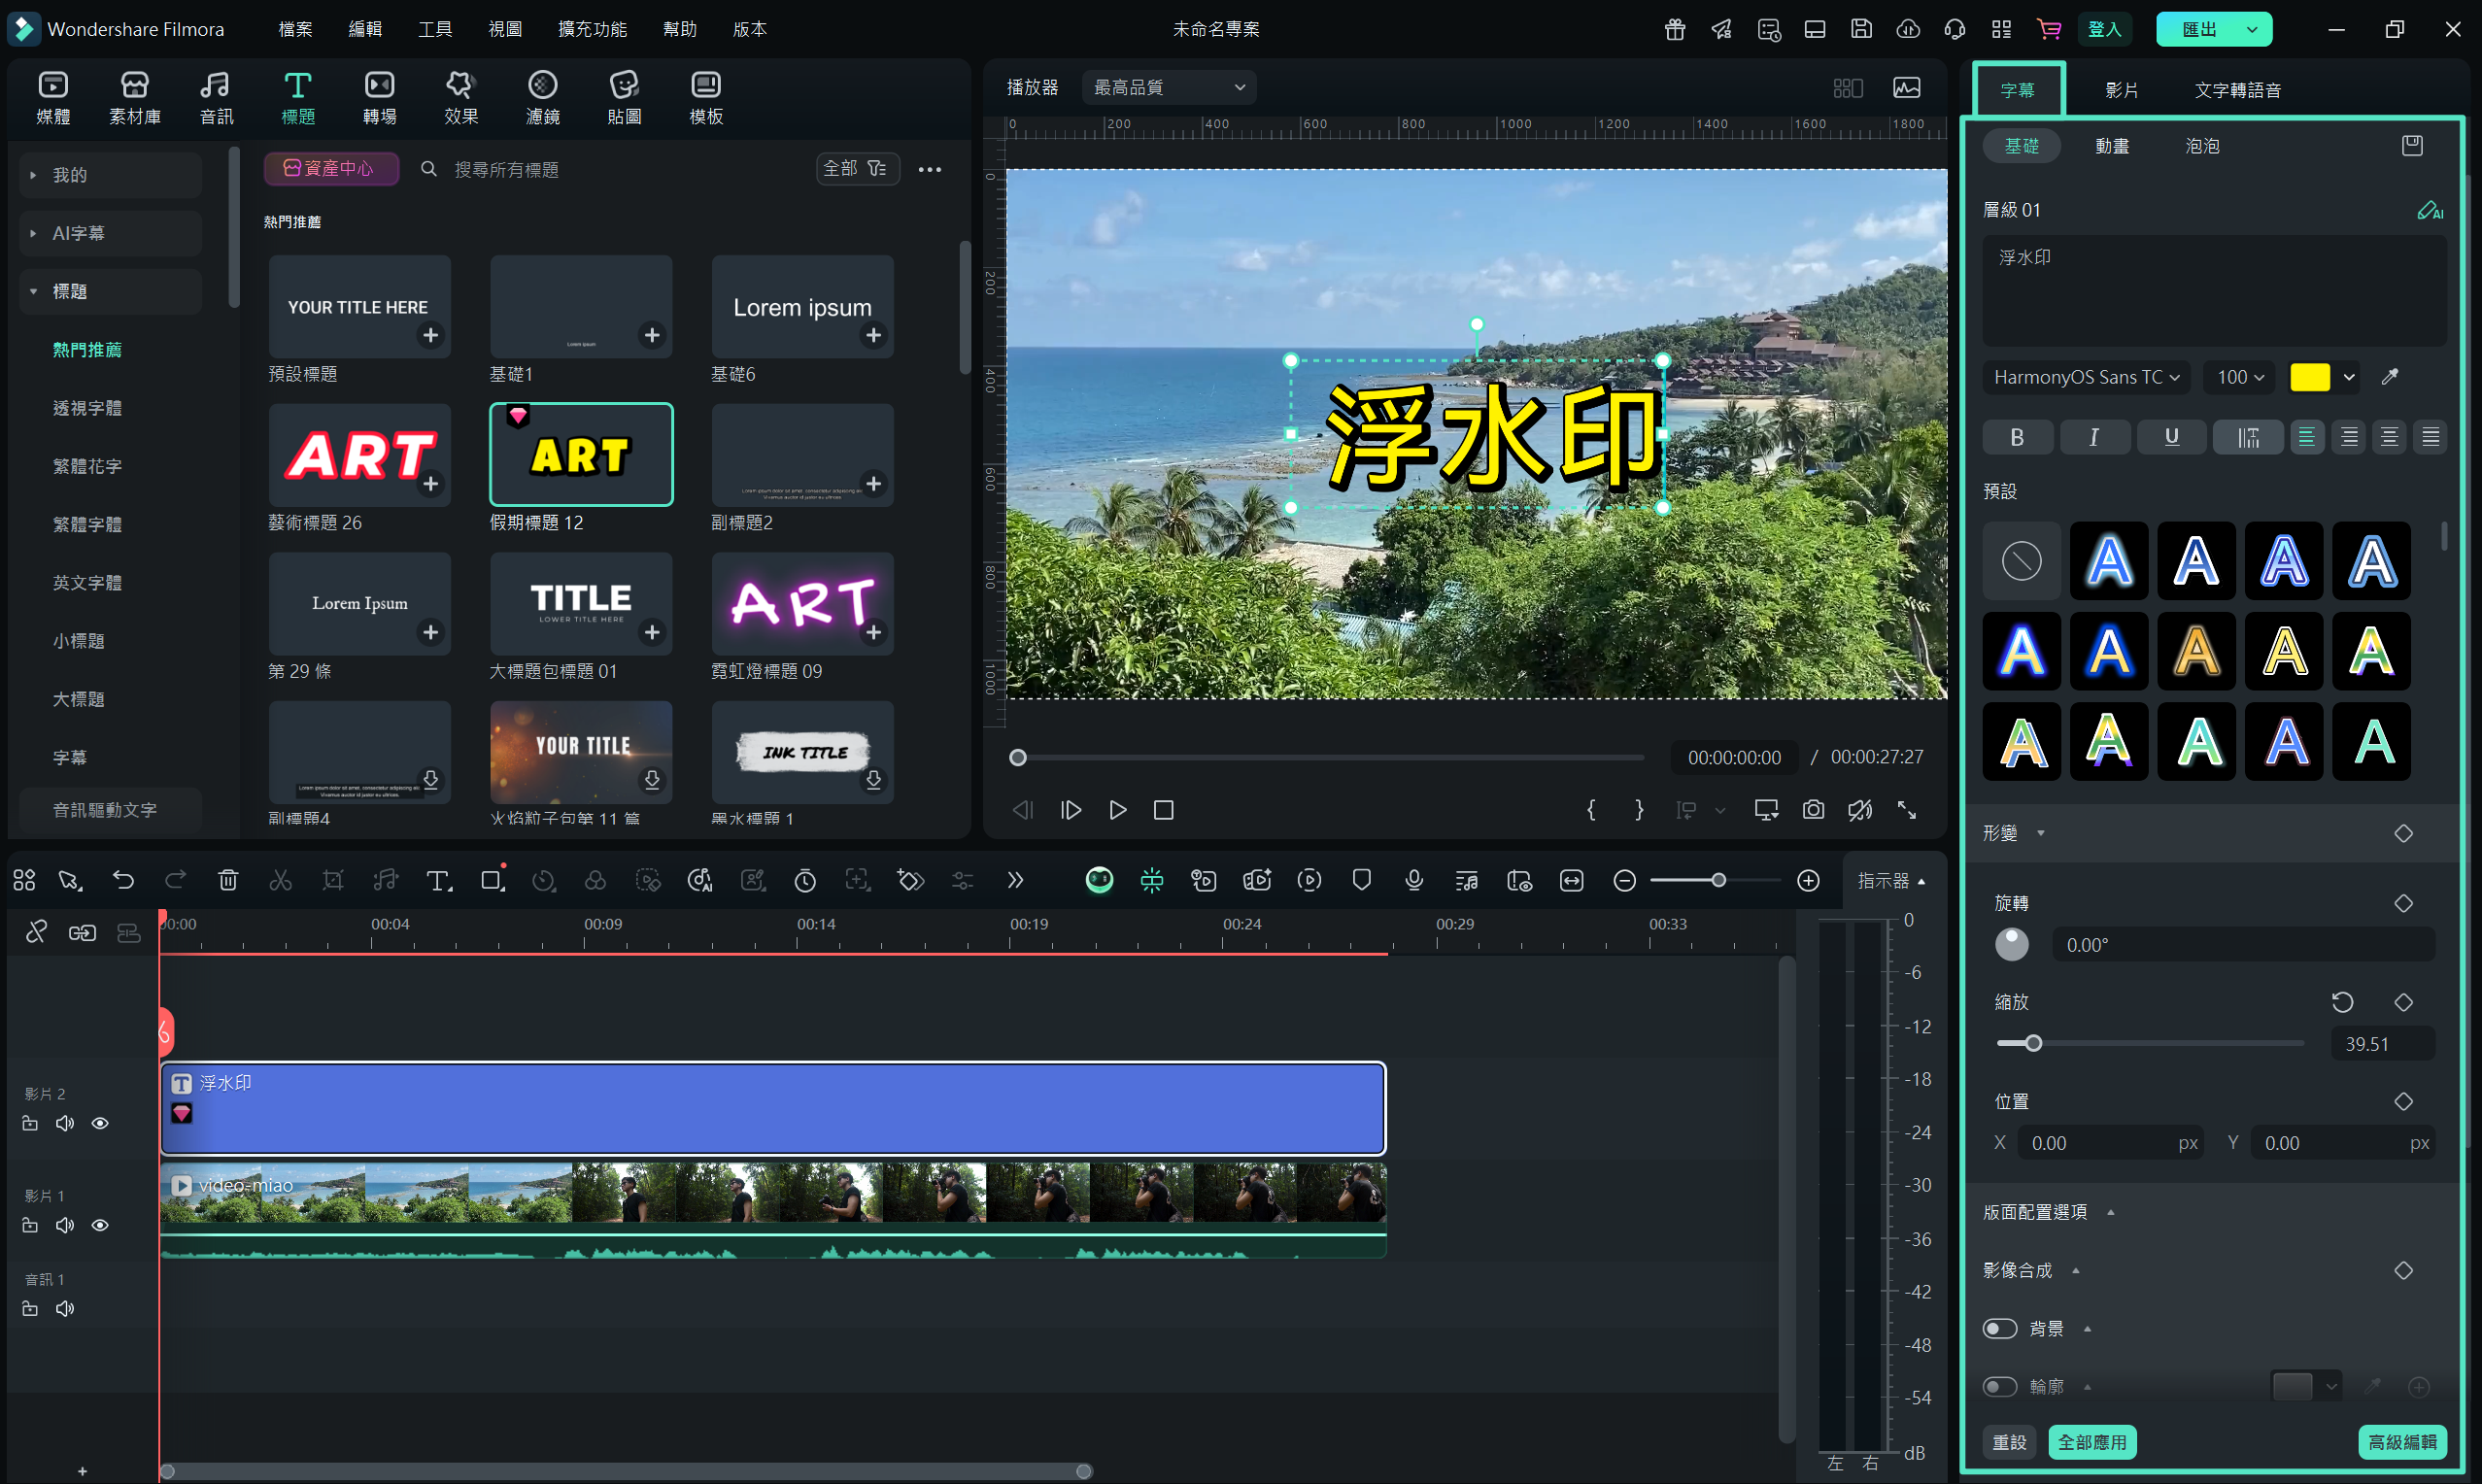The image size is (2482, 1484).
Task: Enable the 輪廓 outline switch
Action: 2000,1386
